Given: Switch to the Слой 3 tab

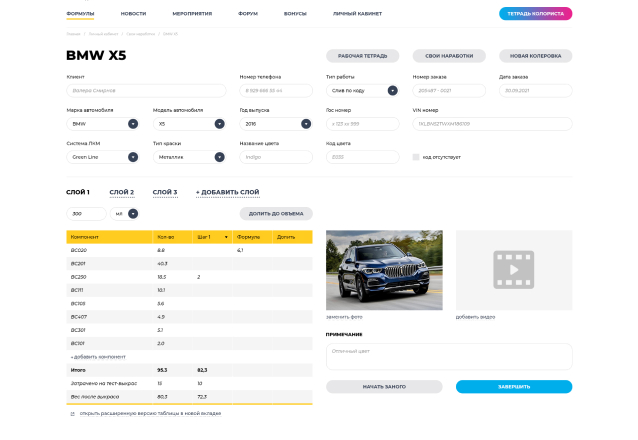Looking at the screenshot, I should coord(164,192).
